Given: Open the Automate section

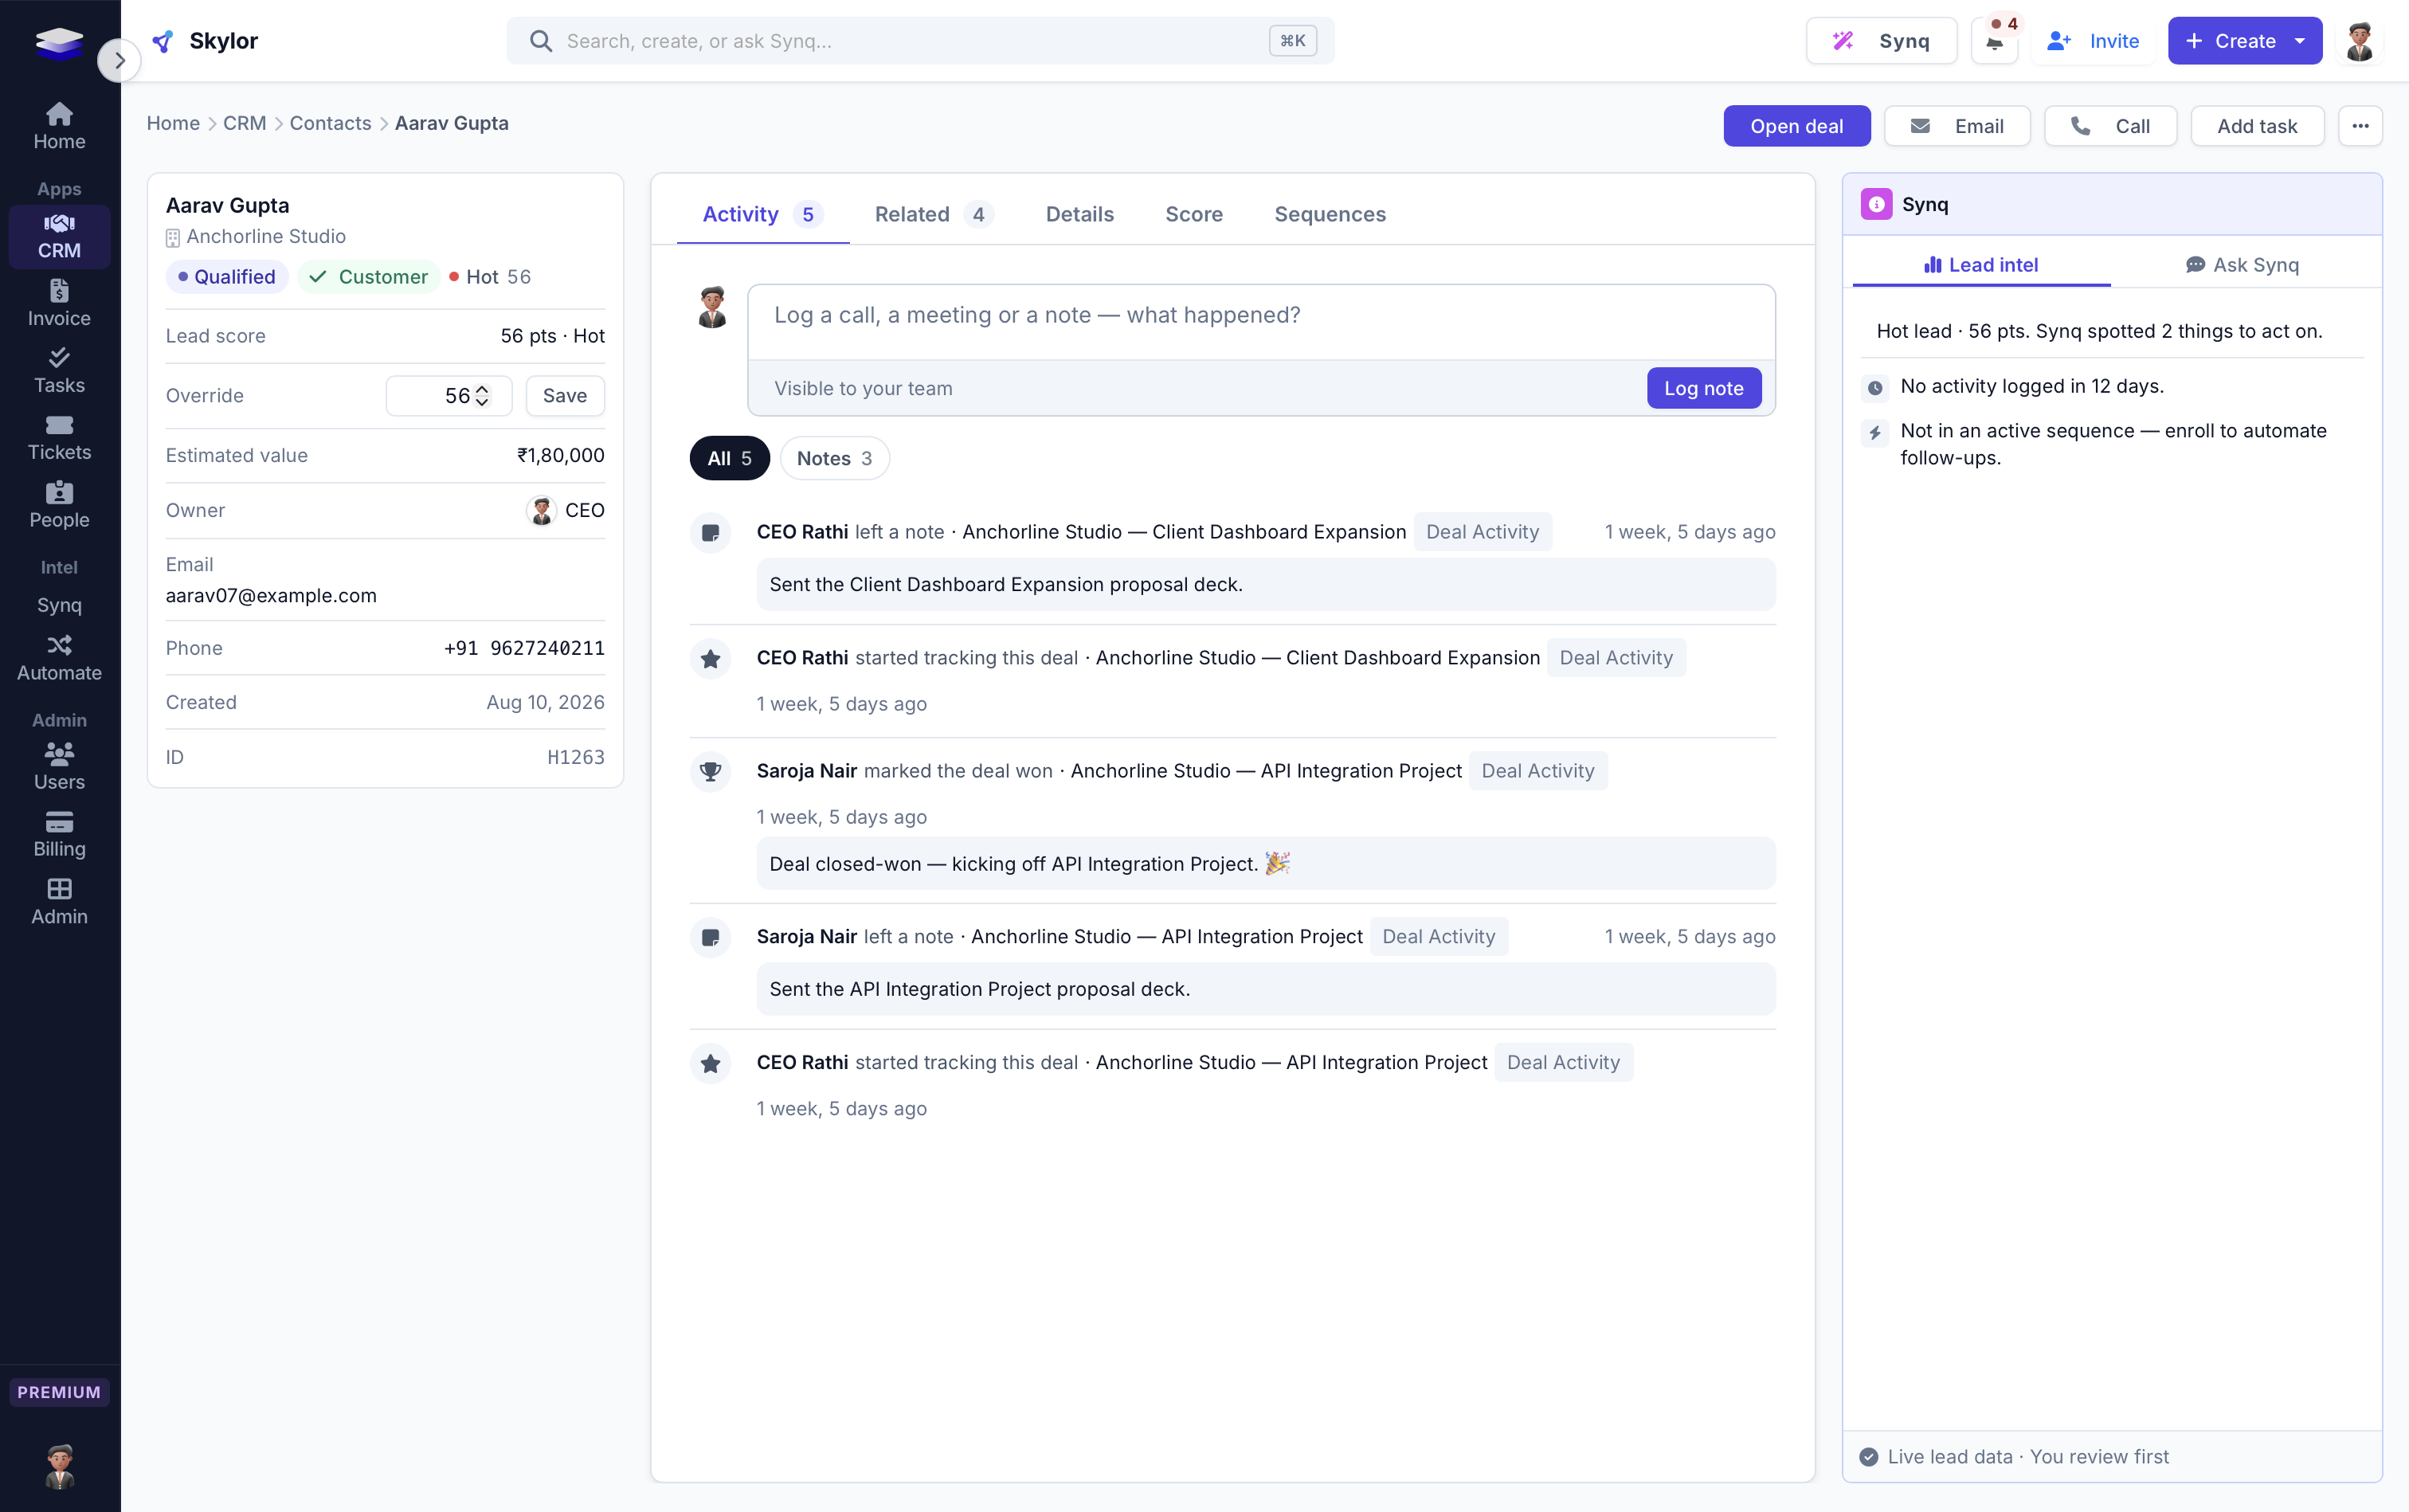Looking at the screenshot, I should click(x=59, y=658).
